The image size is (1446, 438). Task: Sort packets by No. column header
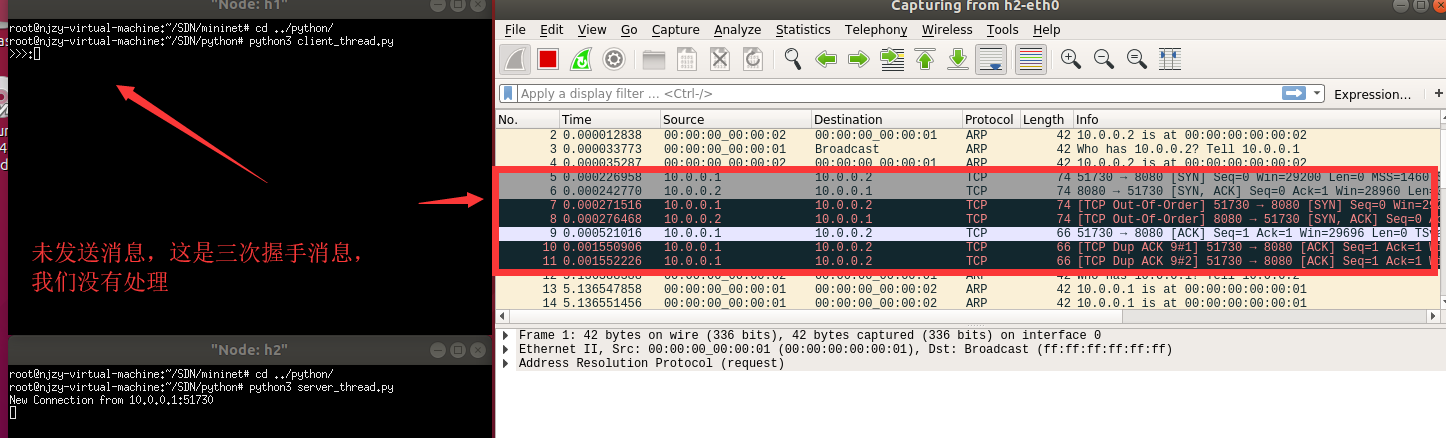pos(527,119)
